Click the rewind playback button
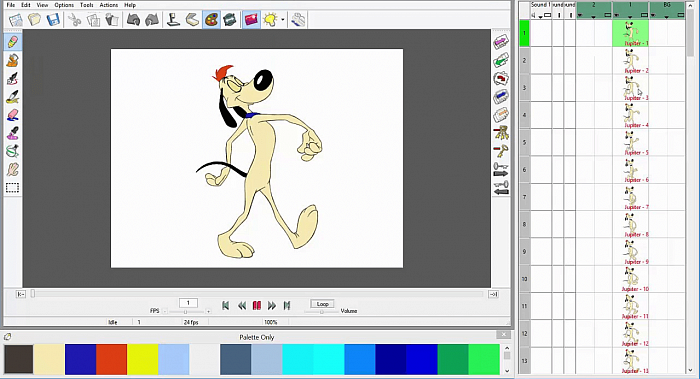 pyautogui.click(x=242, y=305)
